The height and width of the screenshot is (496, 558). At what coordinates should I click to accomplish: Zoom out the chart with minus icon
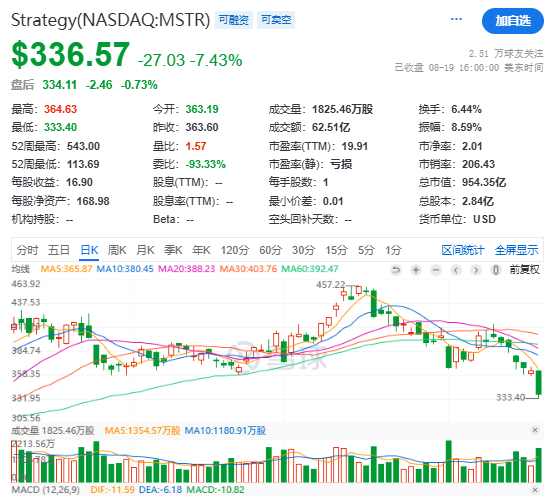(436, 270)
